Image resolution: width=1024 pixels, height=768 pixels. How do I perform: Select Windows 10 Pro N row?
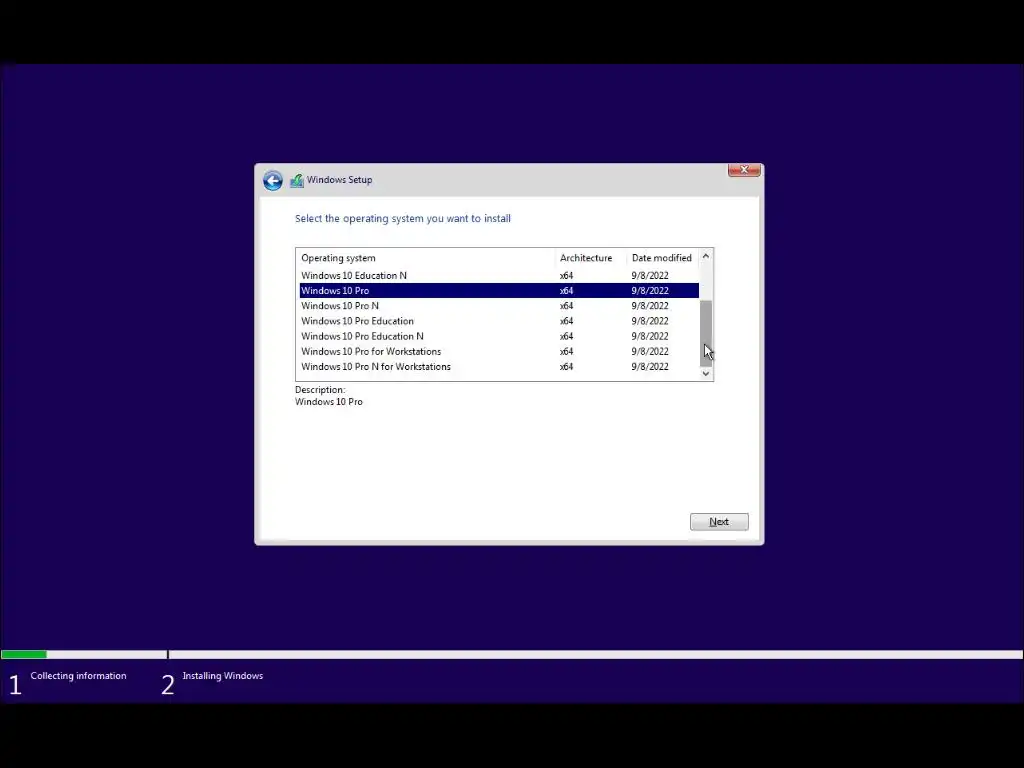tap(499, 306)
